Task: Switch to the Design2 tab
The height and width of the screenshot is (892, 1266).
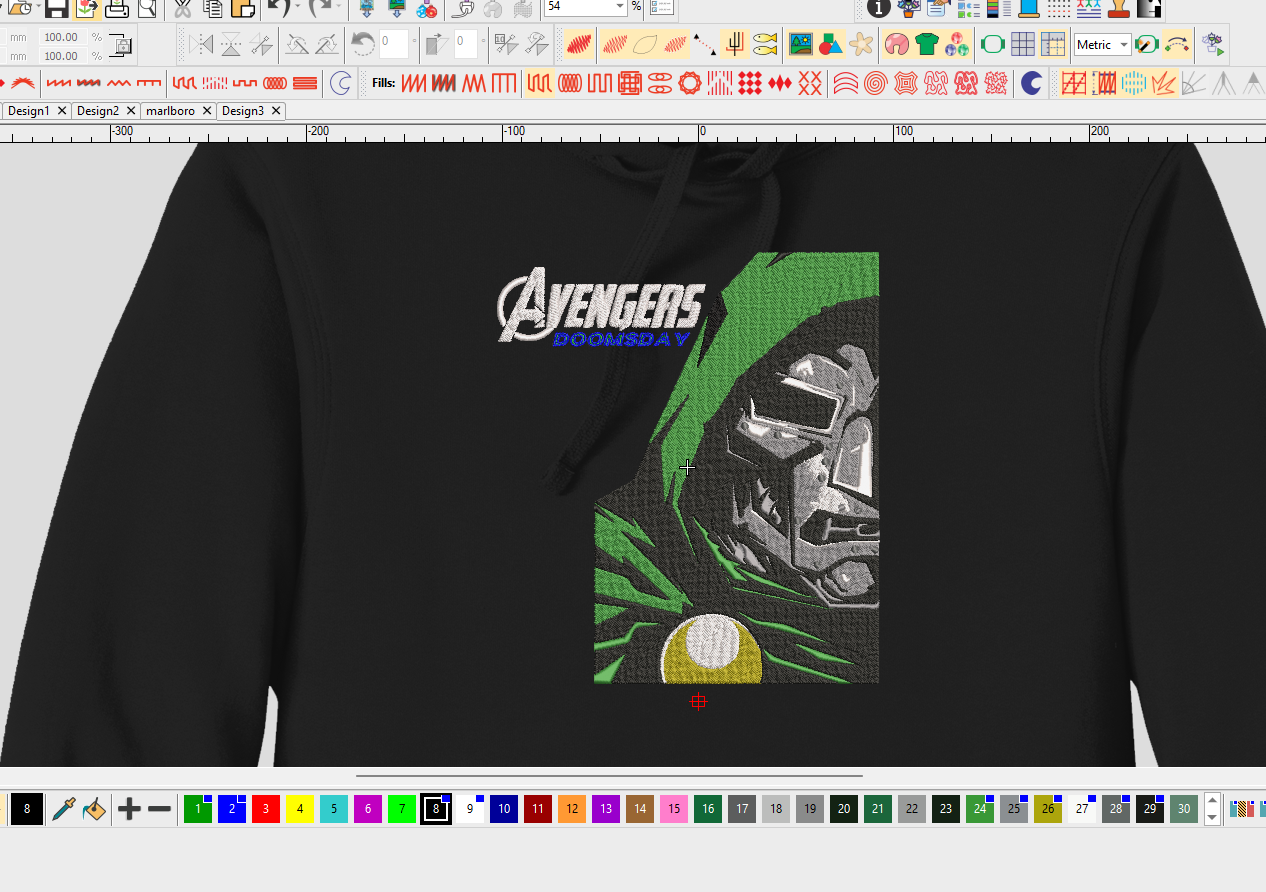Action: 98,111
